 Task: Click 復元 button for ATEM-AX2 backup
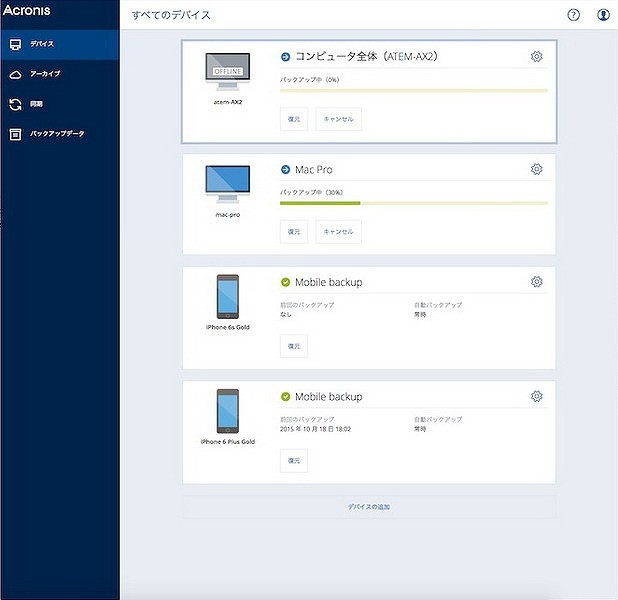tap(294, 119)
